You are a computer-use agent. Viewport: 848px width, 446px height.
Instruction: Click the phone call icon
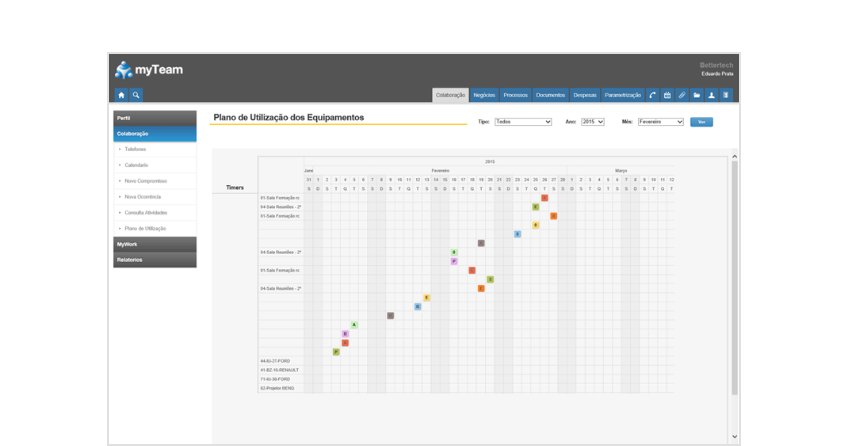click(x=653, y=95)
